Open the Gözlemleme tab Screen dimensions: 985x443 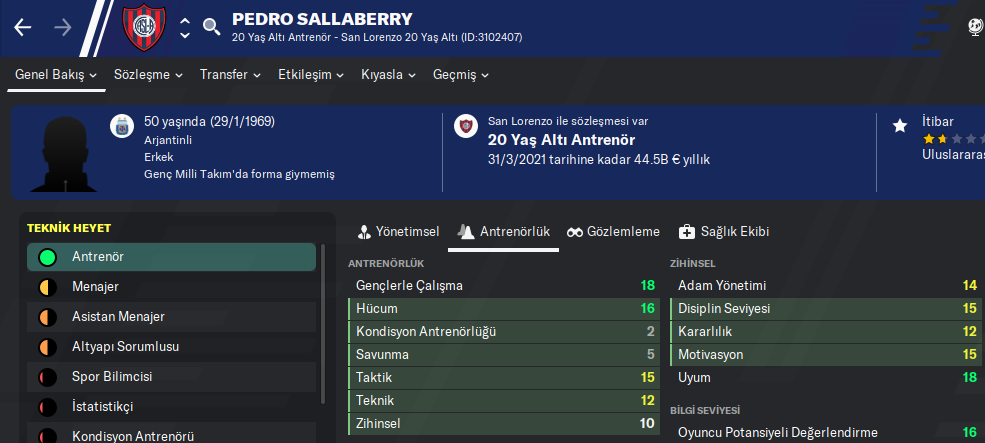pos(613,232)
